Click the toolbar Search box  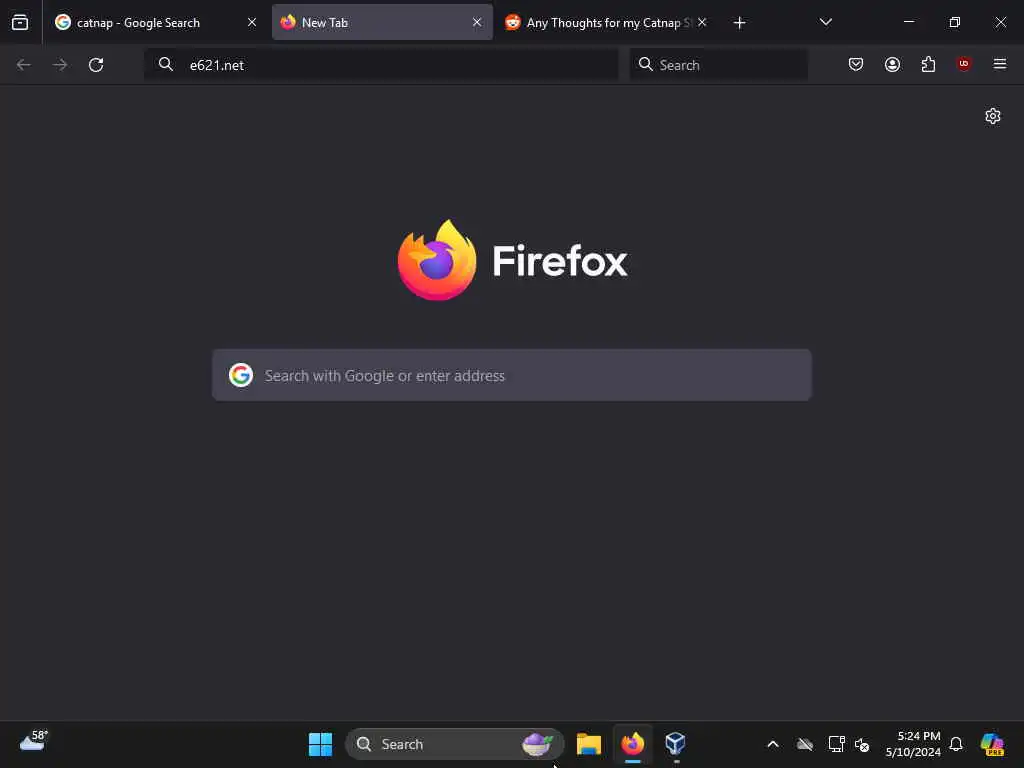pos(718,65)
